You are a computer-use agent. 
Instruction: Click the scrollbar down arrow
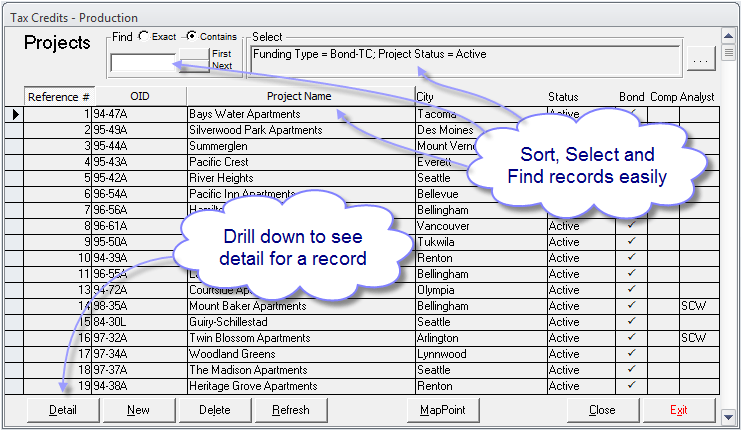pyautogui.click(x=728, y=417)
